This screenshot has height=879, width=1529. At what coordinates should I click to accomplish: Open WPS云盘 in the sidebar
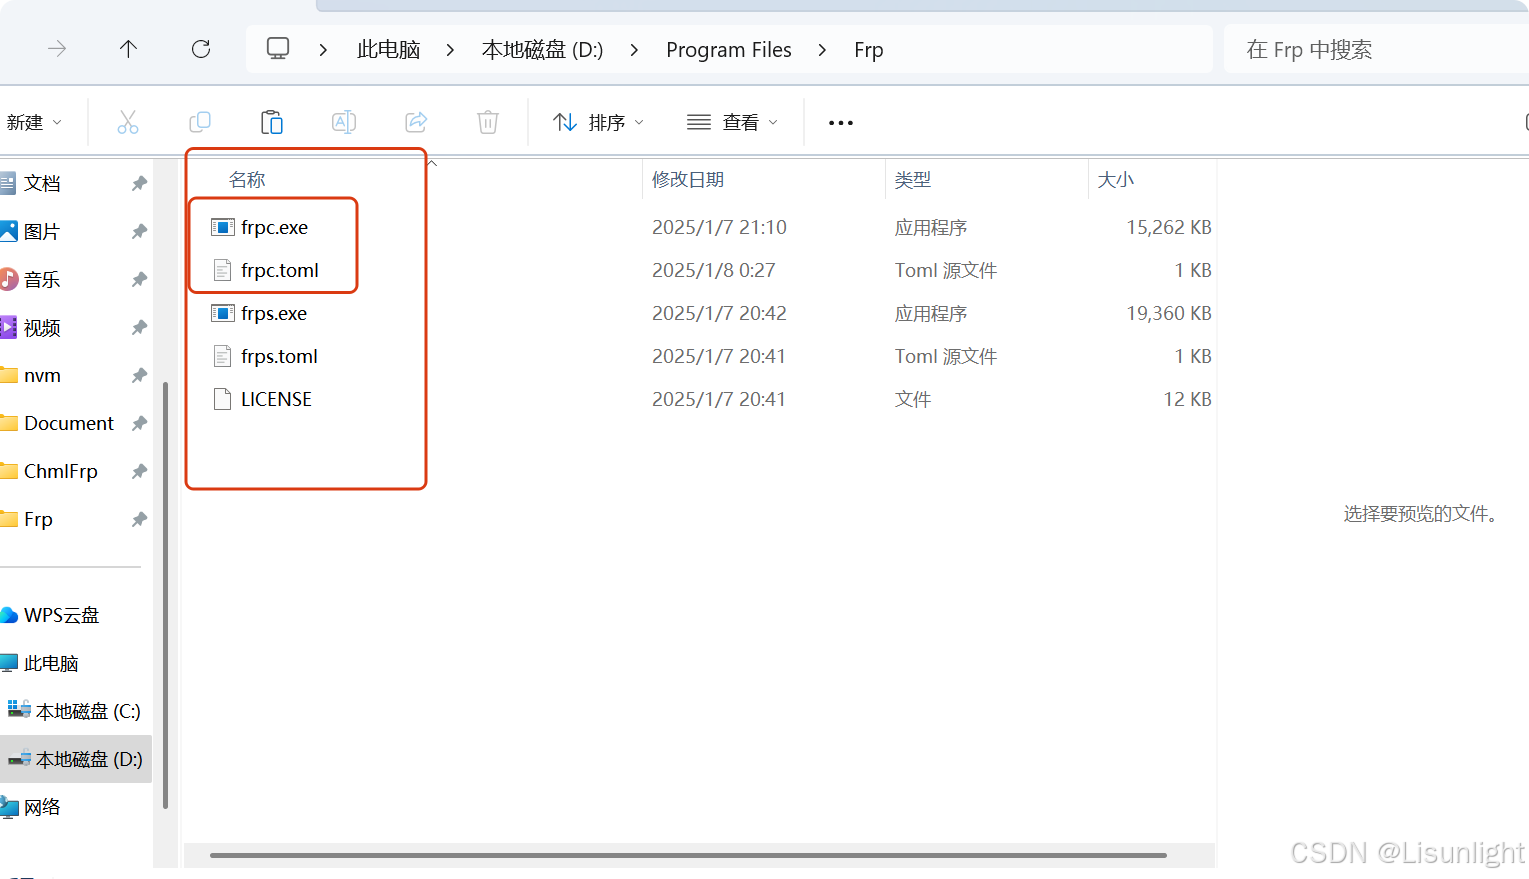coord(60,615)
